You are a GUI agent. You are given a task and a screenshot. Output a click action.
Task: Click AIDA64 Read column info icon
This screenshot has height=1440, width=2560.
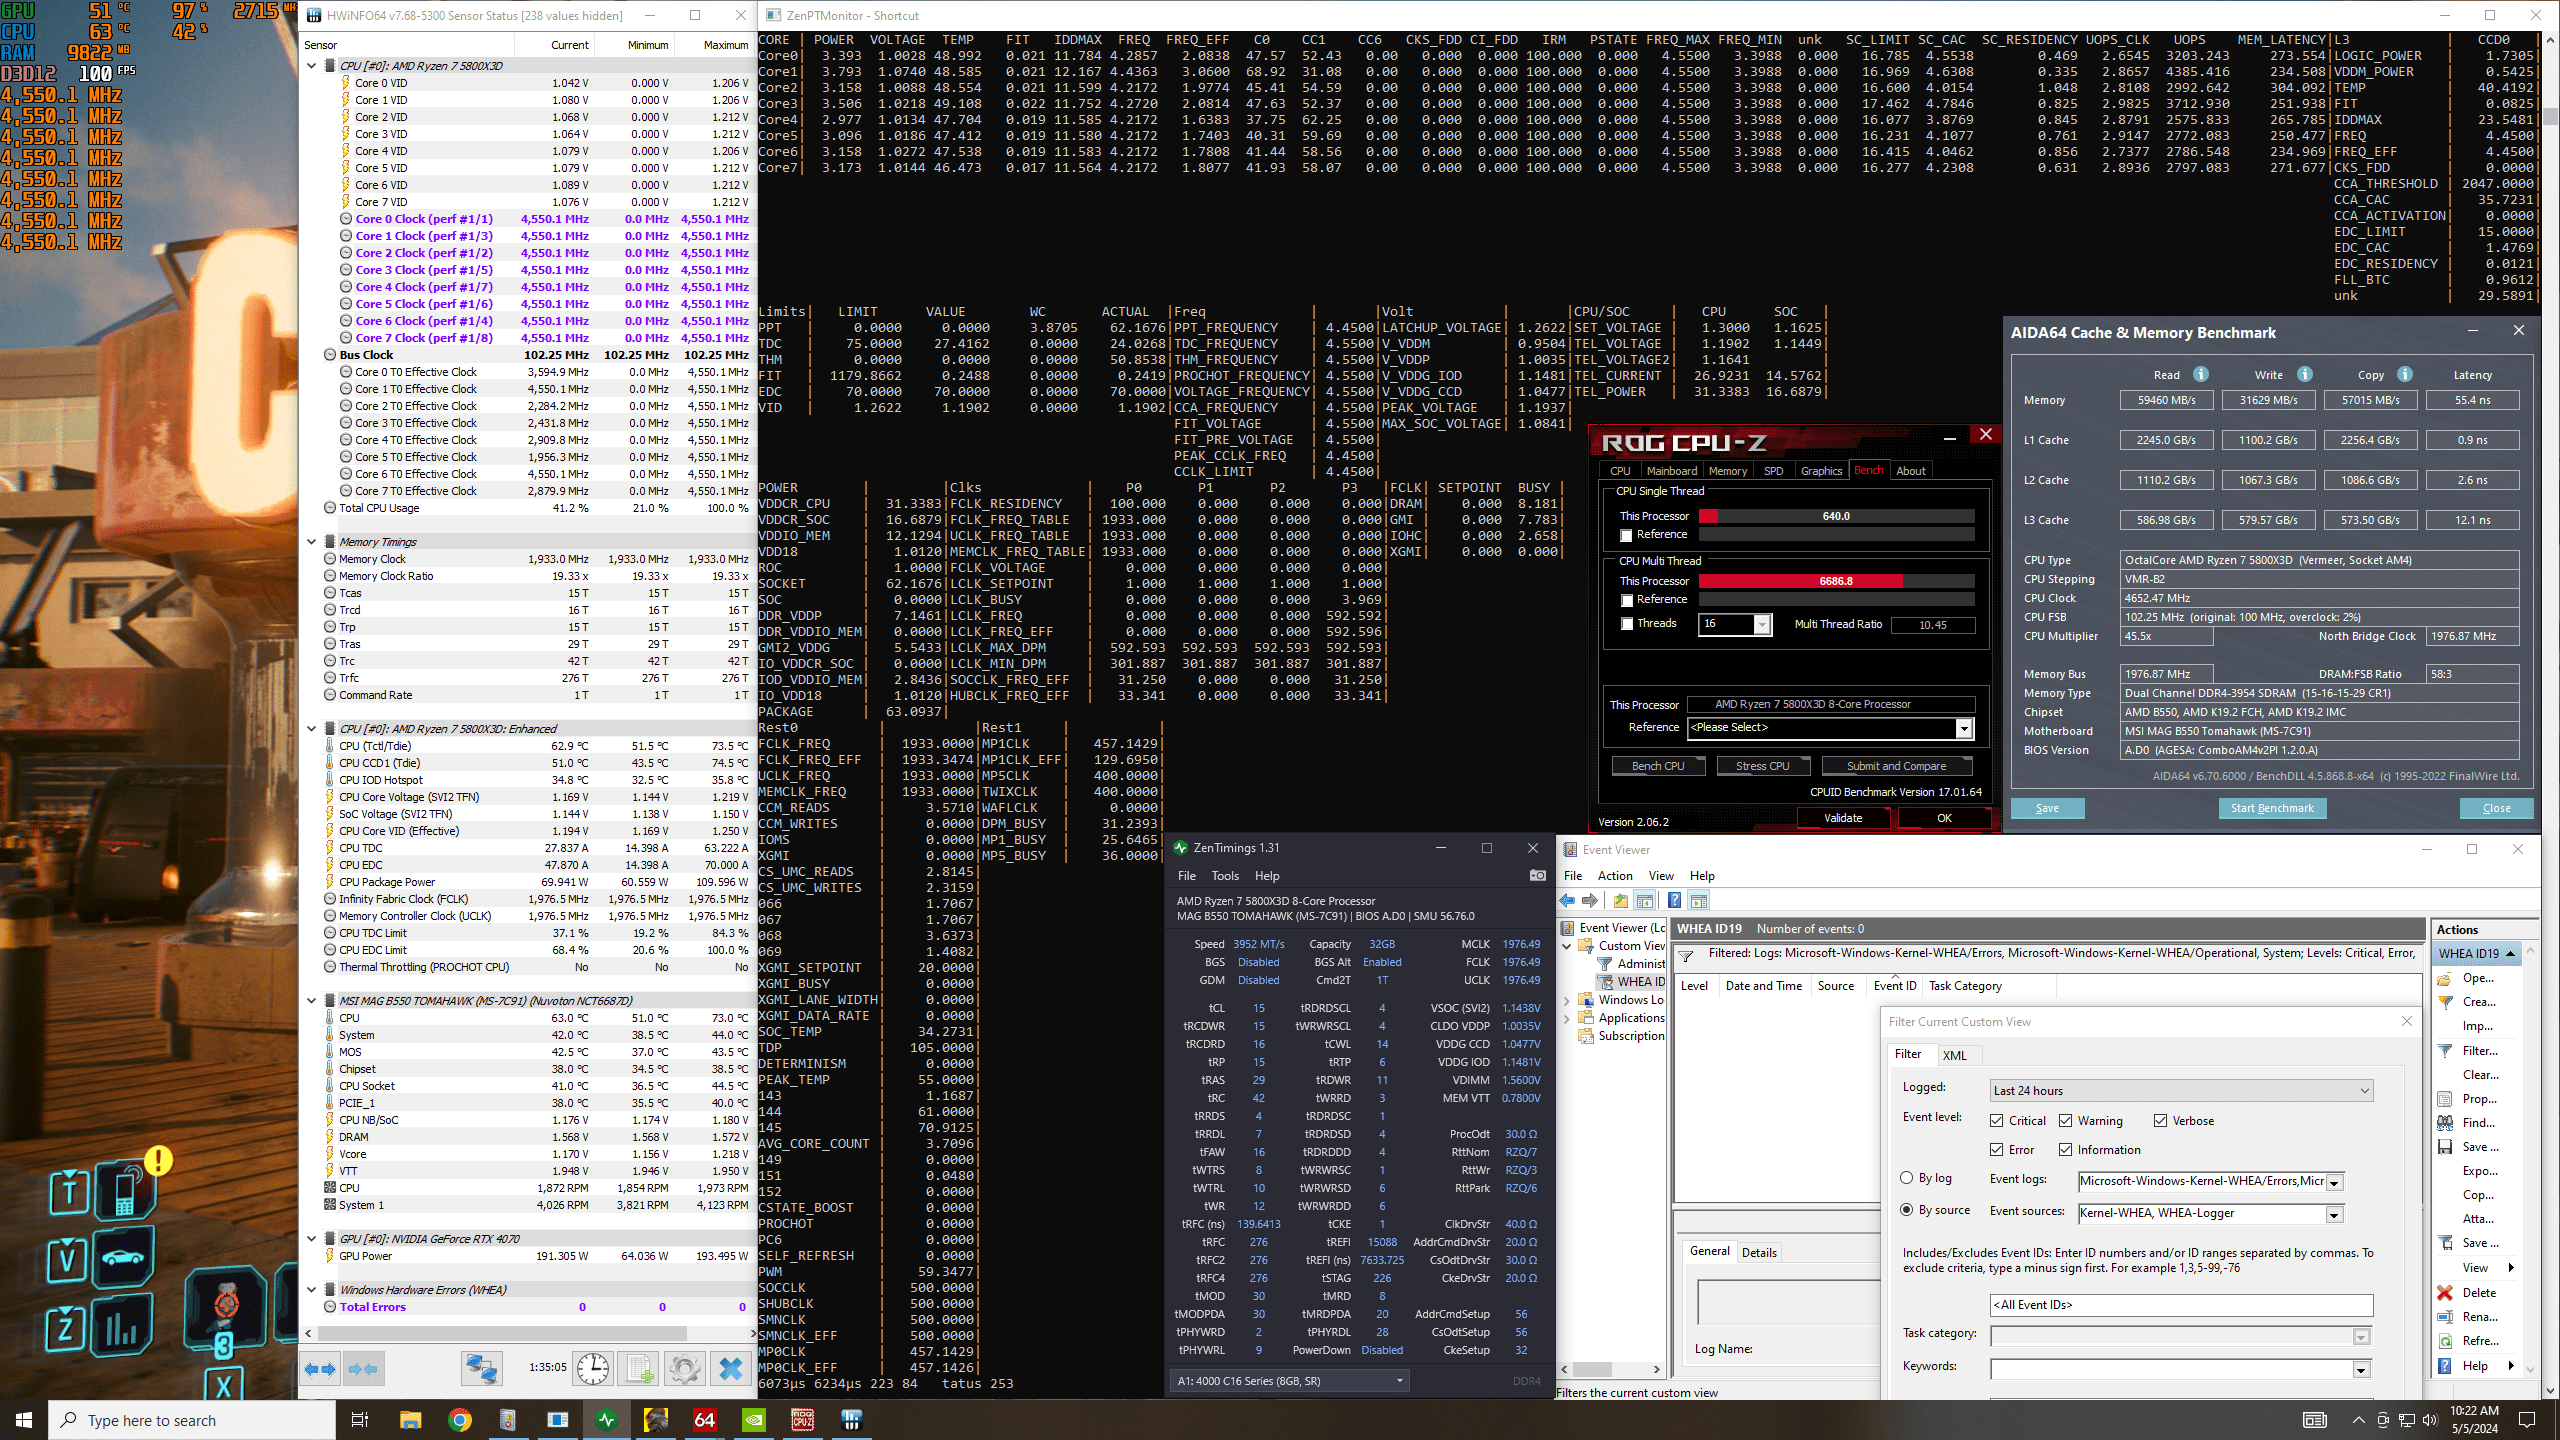coord(2201,374)
